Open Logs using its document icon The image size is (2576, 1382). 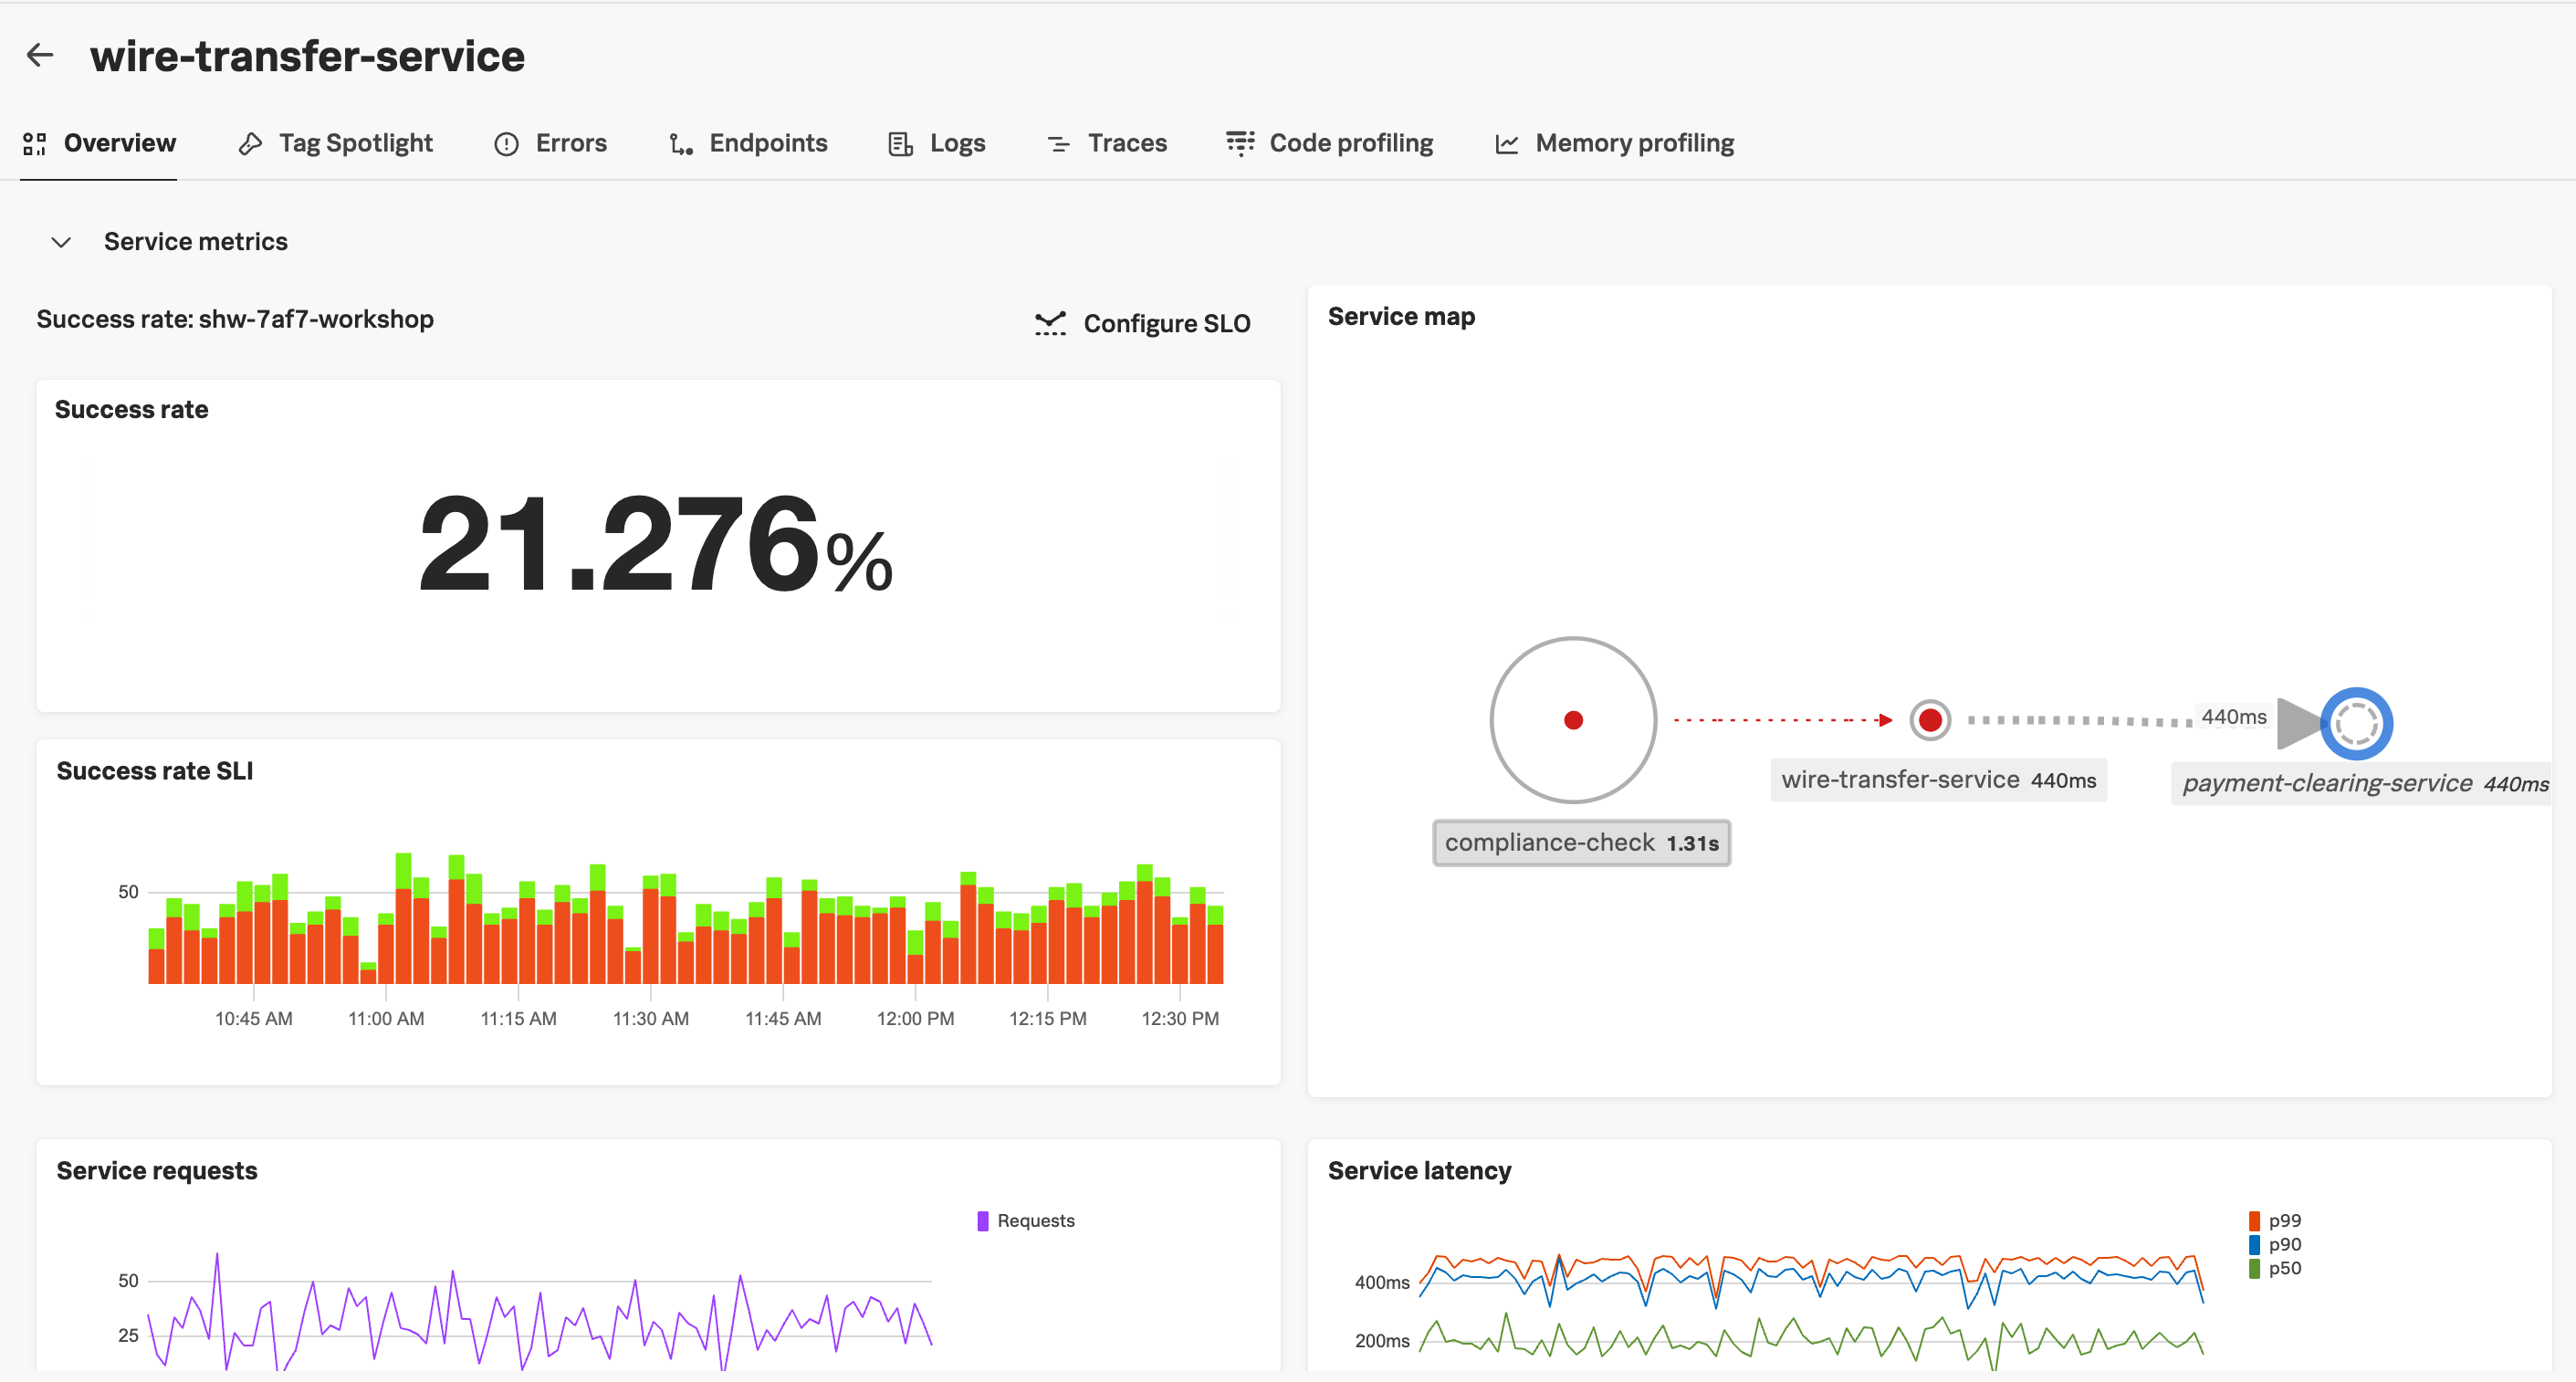pos(899,143)
